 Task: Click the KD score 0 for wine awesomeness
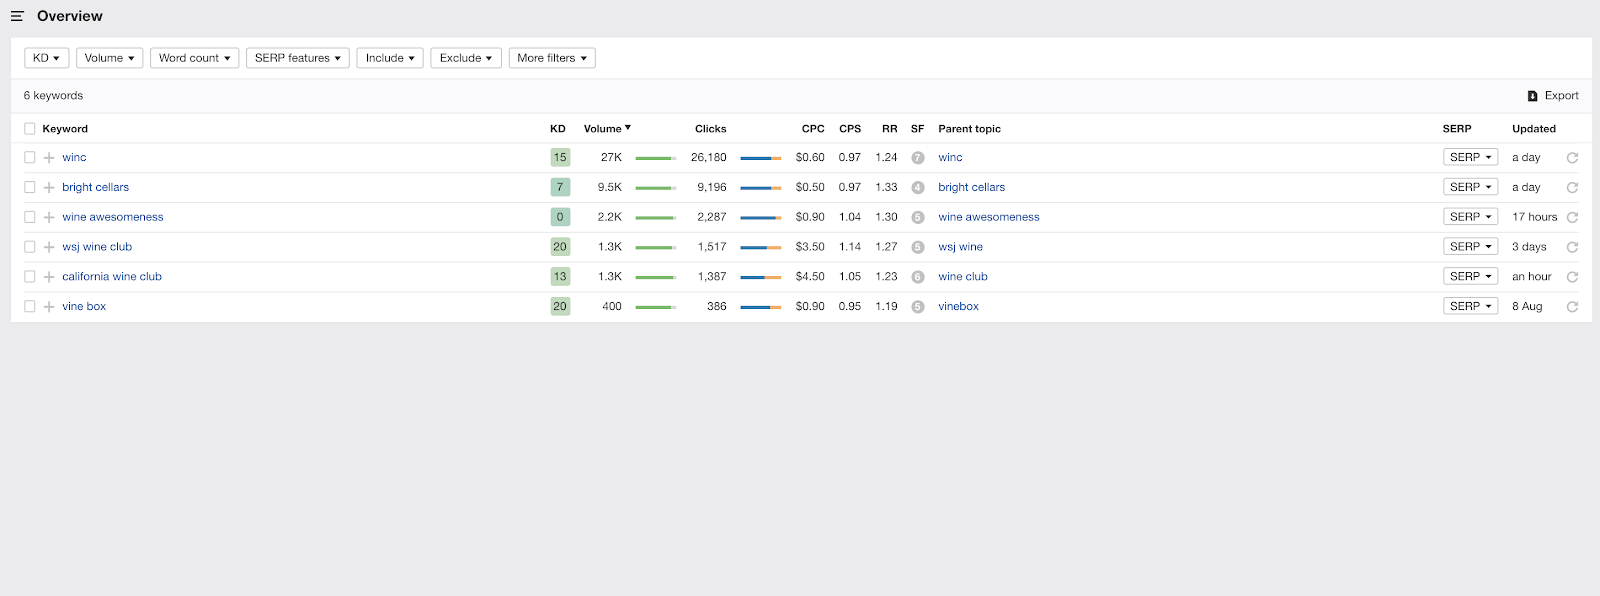[560, 217]
